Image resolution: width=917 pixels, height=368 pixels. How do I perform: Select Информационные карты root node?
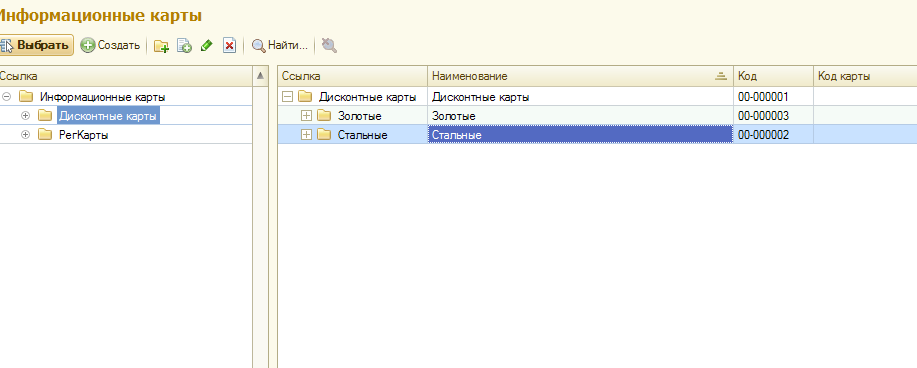coord(102,97)
